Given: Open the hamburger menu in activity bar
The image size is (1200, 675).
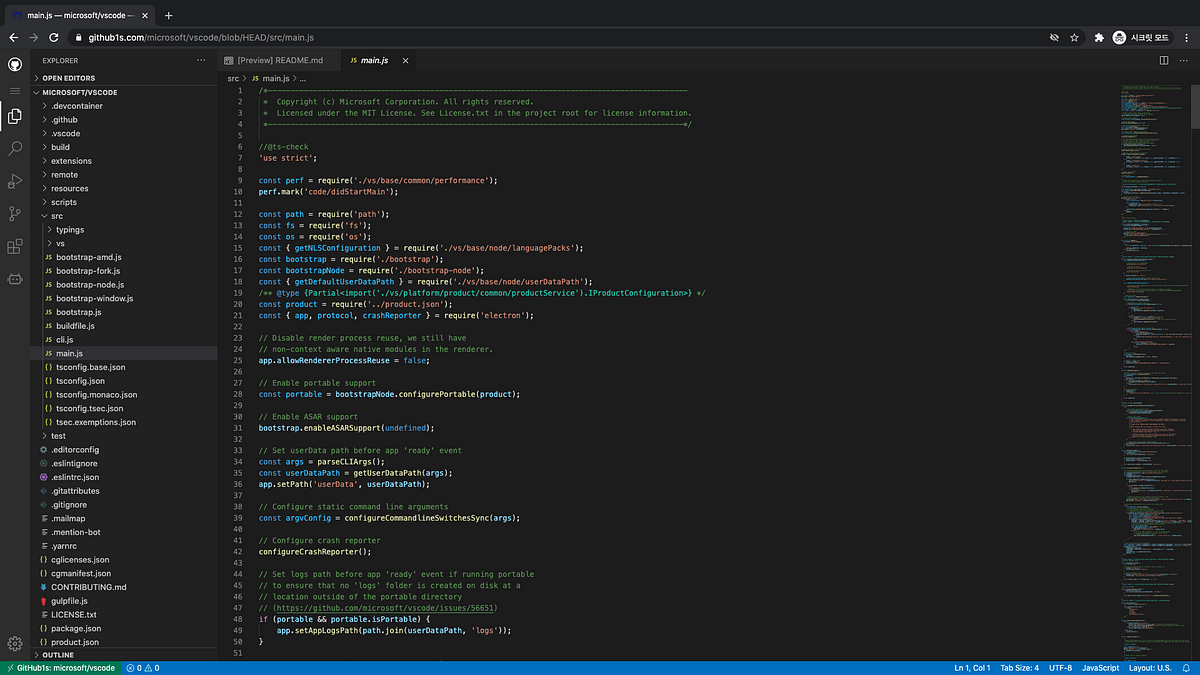Looking at the screenshot, I should click(x=15, y=90).
